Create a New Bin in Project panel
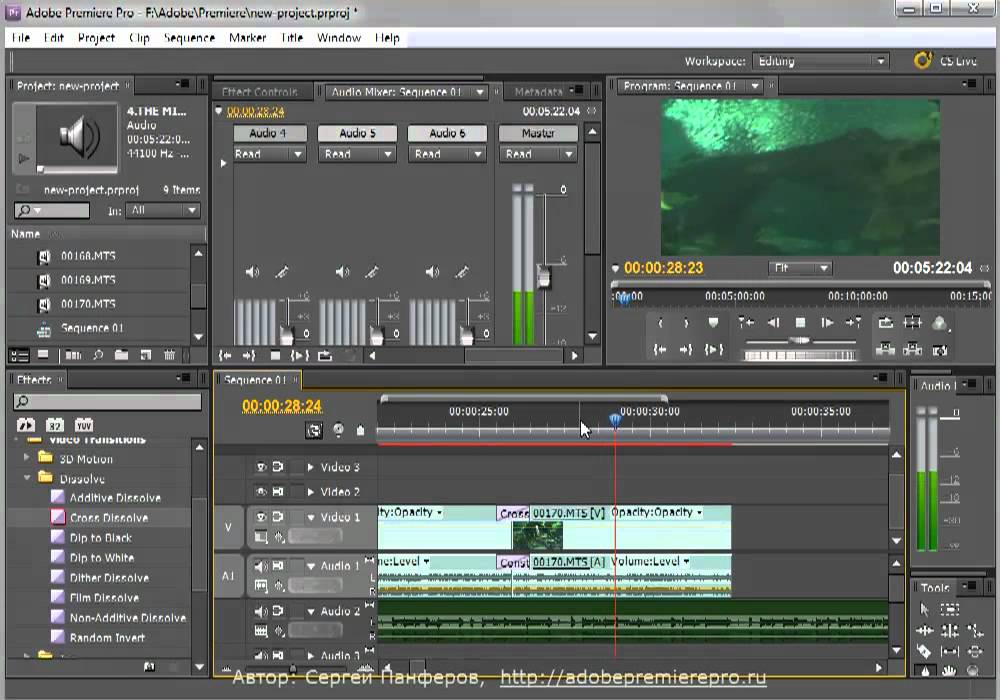This screenshot has width=1000, height=700. click(121, 355)
